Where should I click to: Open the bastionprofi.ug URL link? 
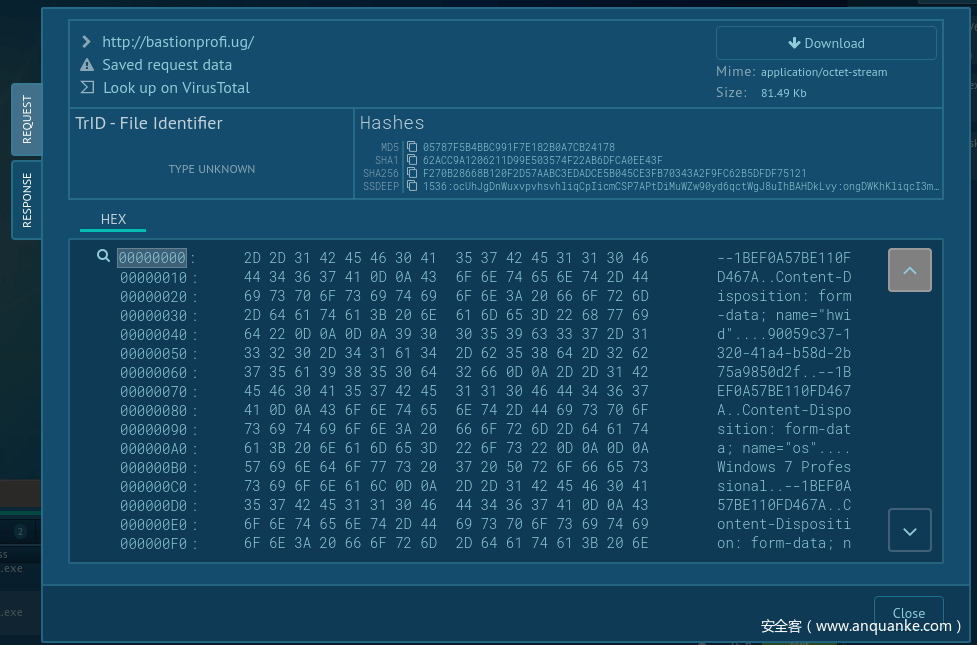pyautogui.click(x=178, y=42)
